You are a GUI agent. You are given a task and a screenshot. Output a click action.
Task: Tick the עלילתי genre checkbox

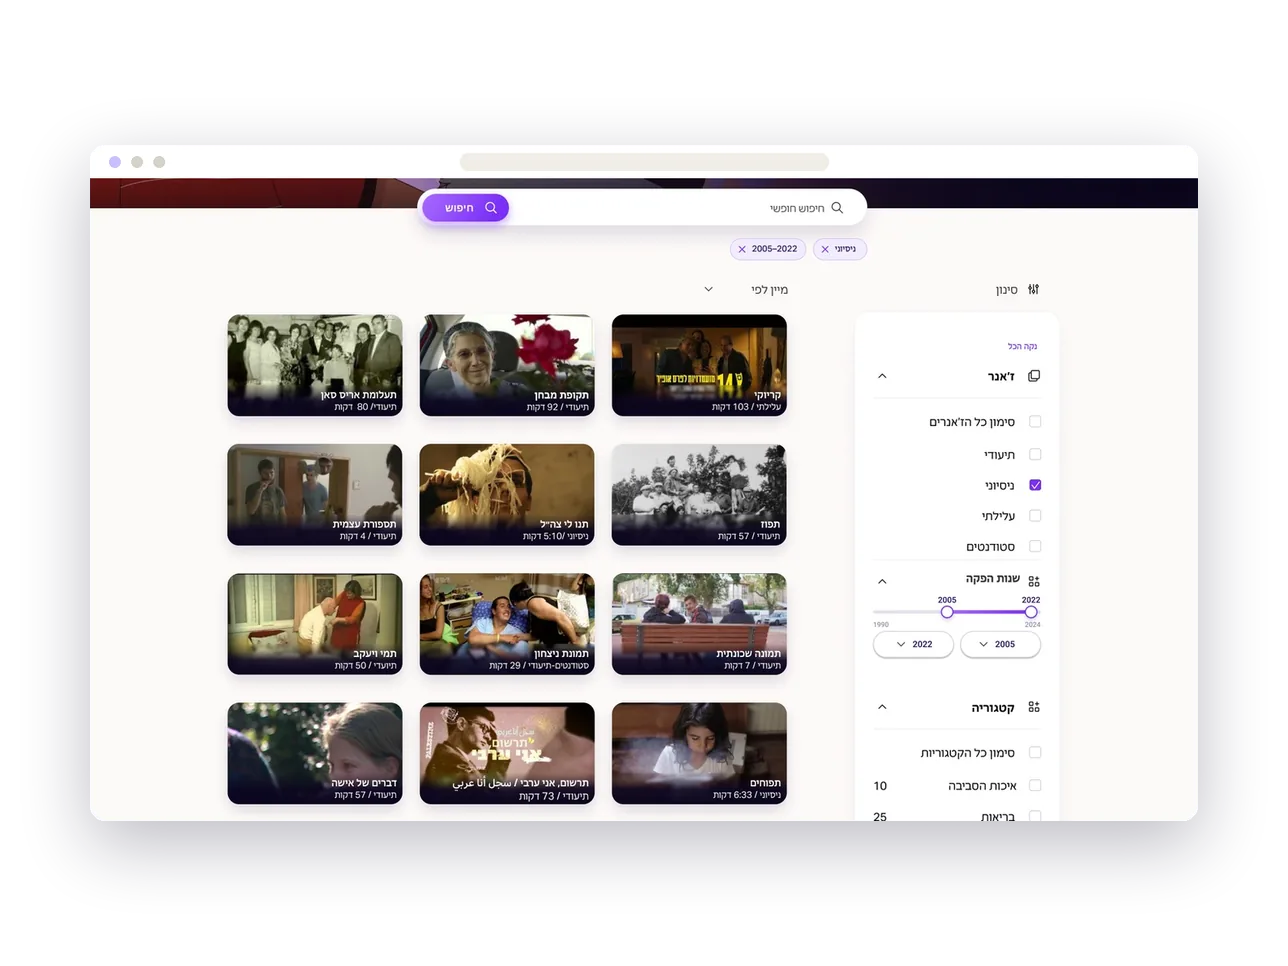click(x=1035, y=516)
